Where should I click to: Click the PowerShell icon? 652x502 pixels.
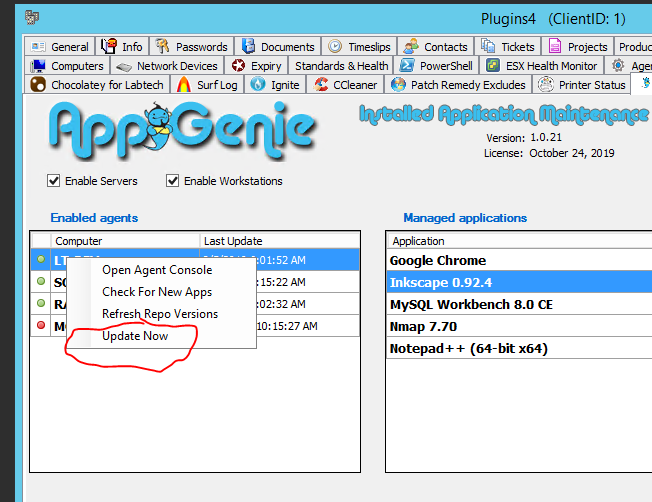(407, 65)
